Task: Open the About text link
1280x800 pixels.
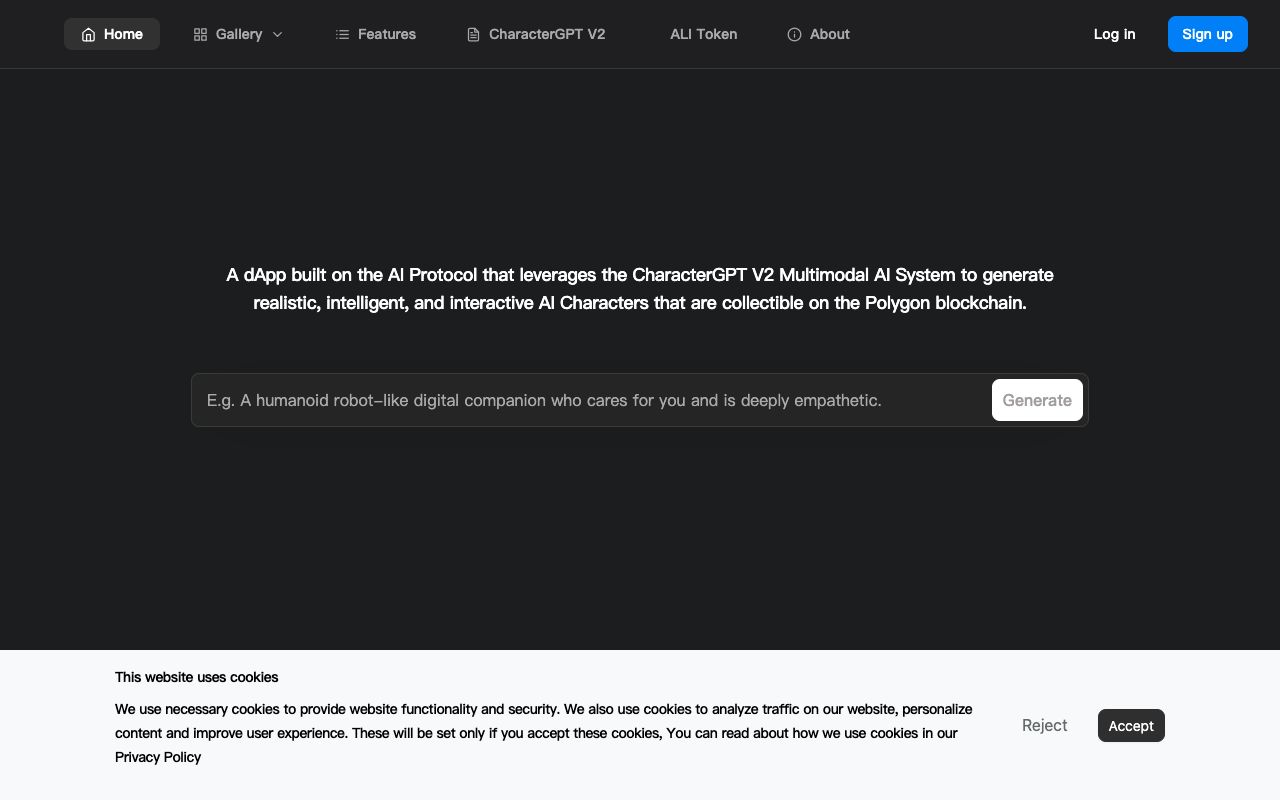Action: 829,34
